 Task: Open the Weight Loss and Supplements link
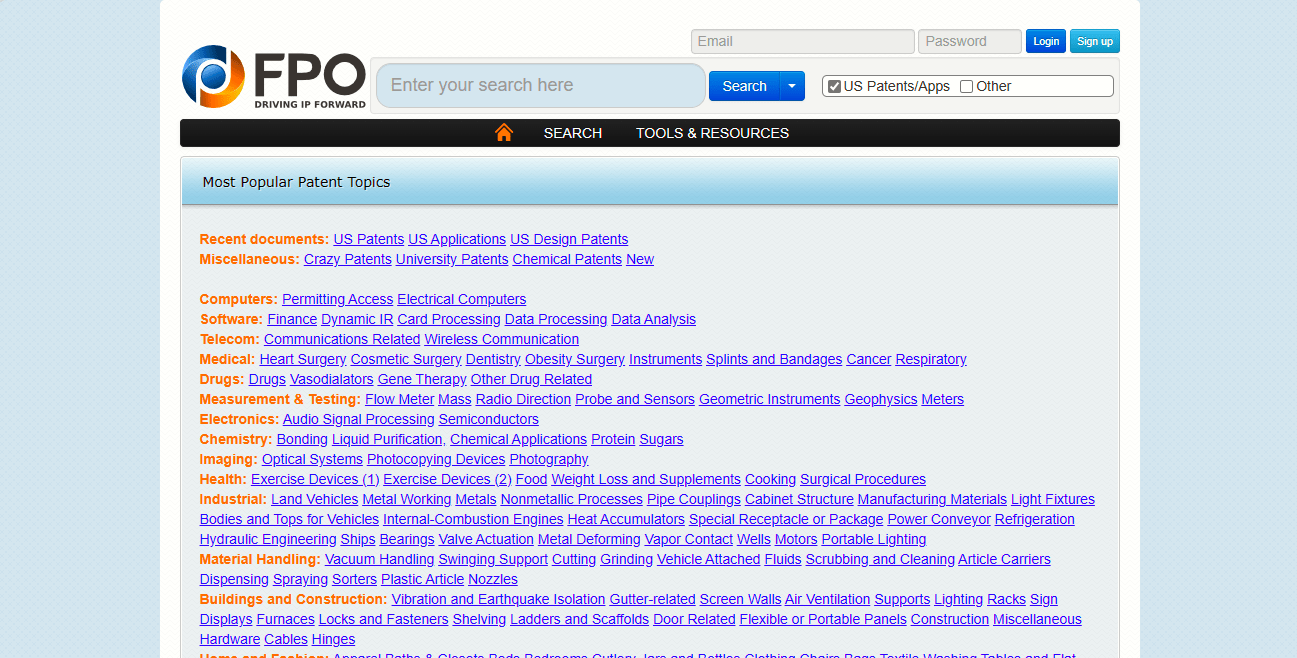[646, 479]
